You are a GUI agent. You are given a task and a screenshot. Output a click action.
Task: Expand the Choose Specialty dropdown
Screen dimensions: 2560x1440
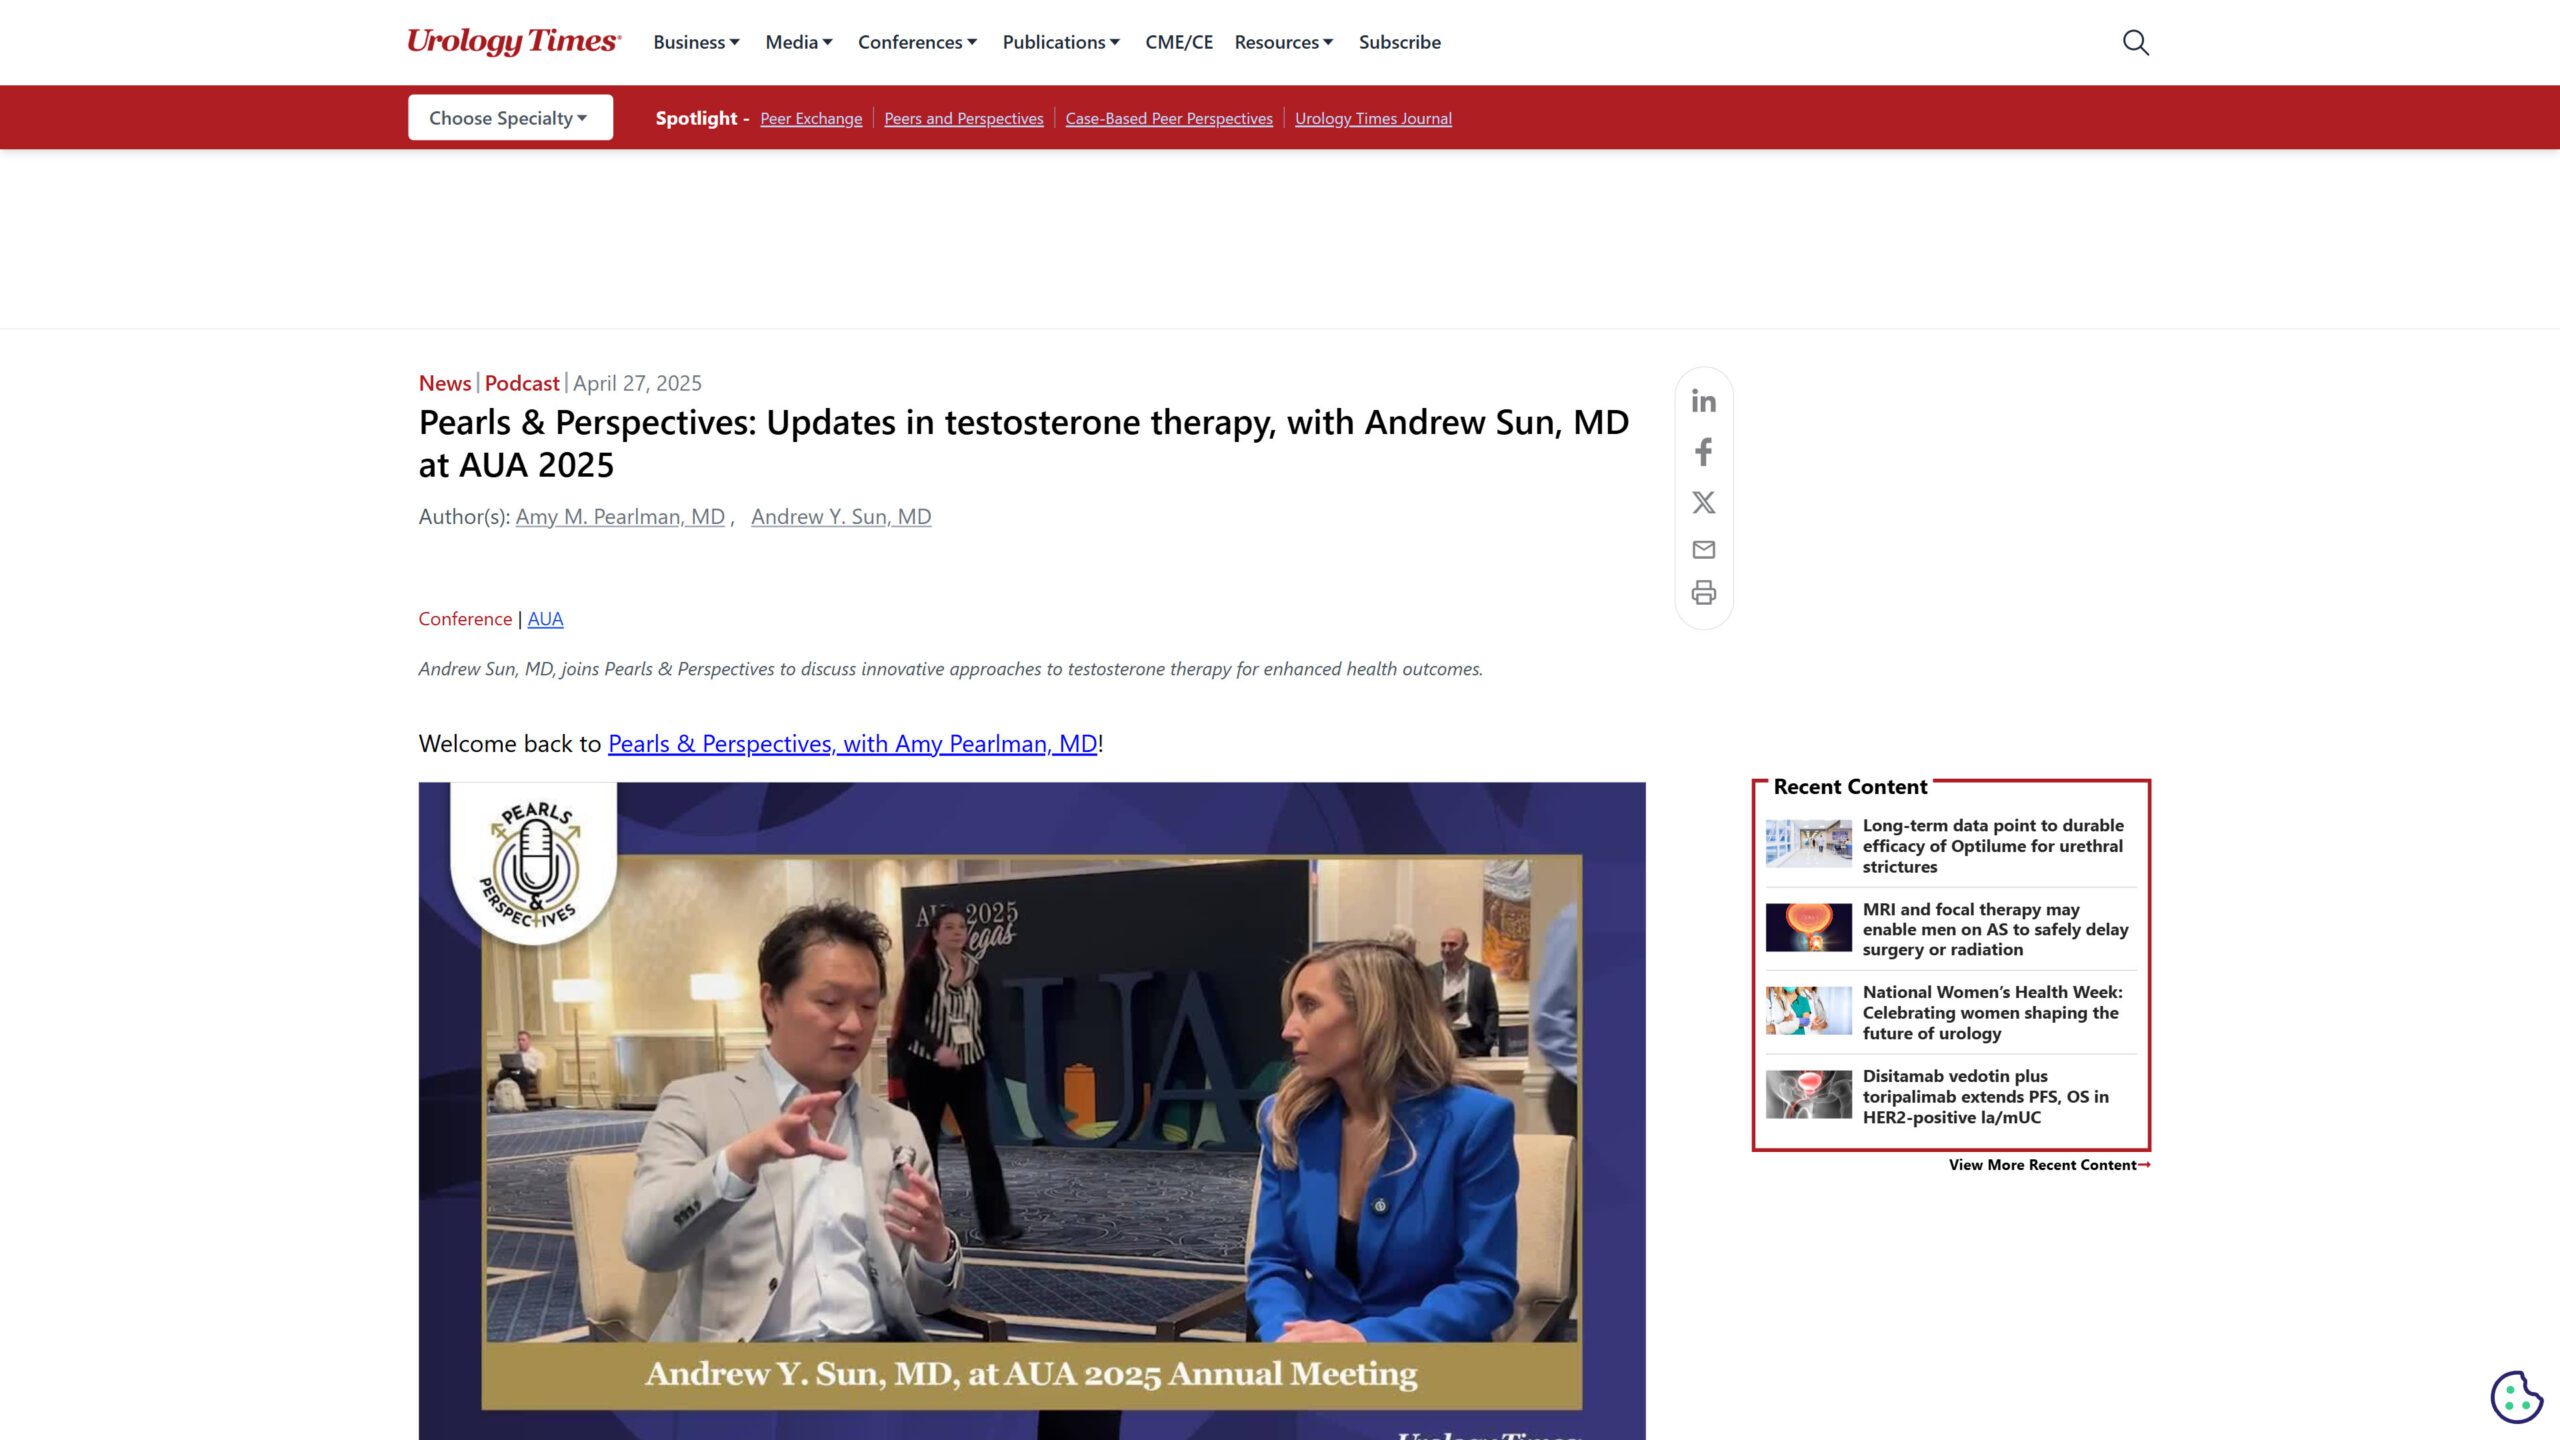pos(510,118)
